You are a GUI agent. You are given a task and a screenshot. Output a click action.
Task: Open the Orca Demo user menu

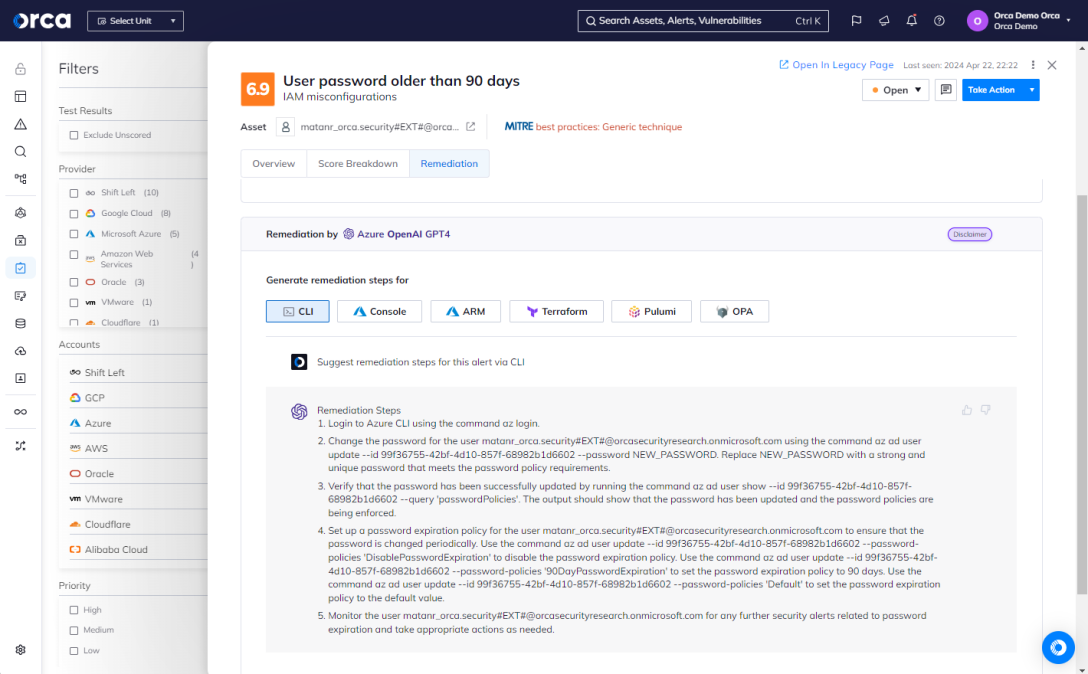(x=1019, y=21)
